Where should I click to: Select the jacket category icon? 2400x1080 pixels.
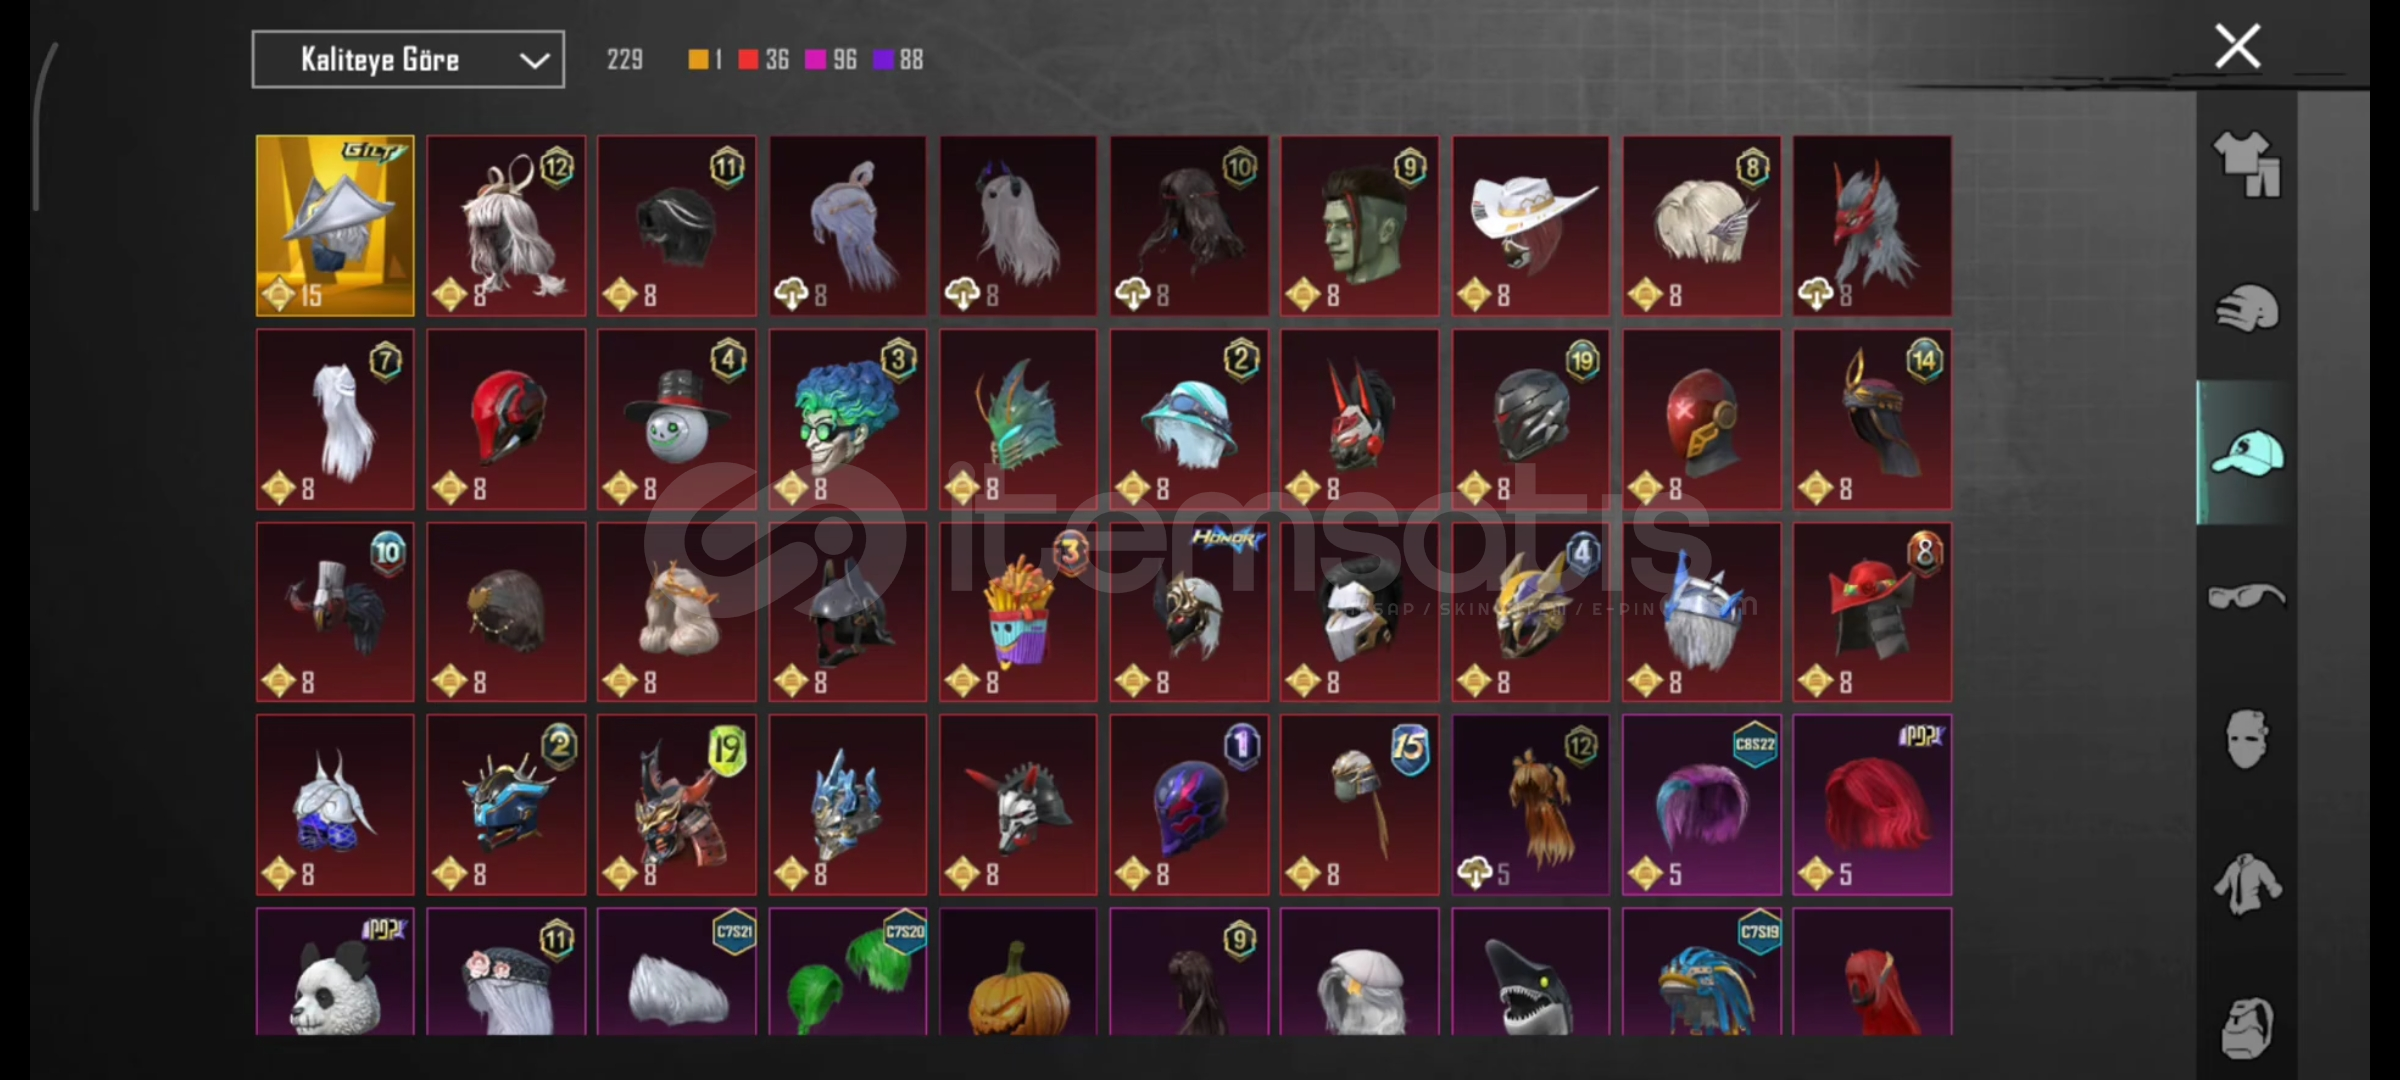[2246, 884]
